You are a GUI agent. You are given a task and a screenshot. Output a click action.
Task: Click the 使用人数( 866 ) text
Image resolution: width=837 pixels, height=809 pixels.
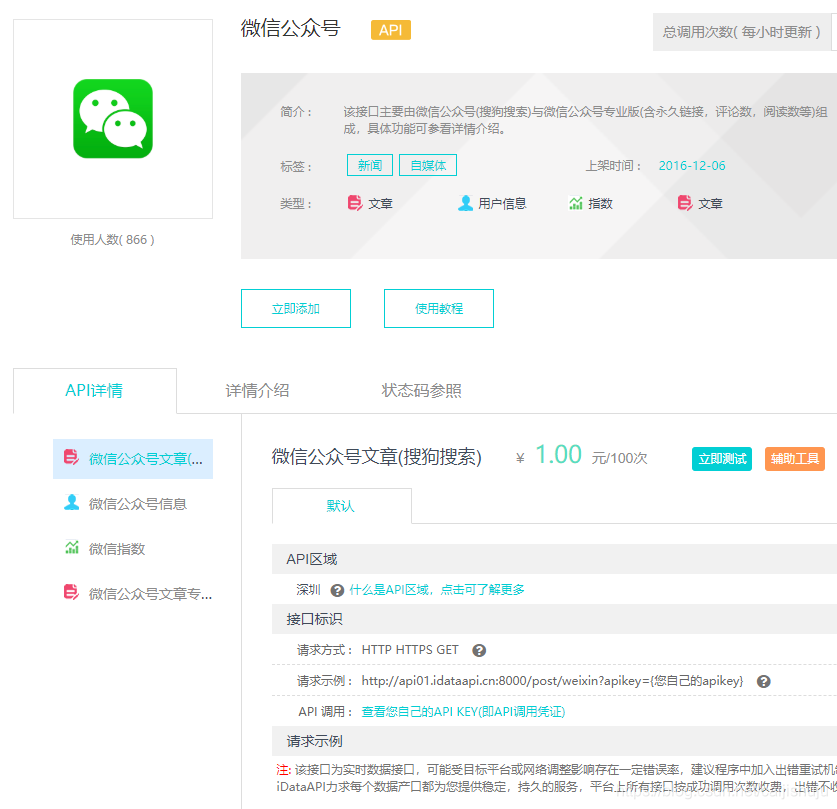point(113,240)
